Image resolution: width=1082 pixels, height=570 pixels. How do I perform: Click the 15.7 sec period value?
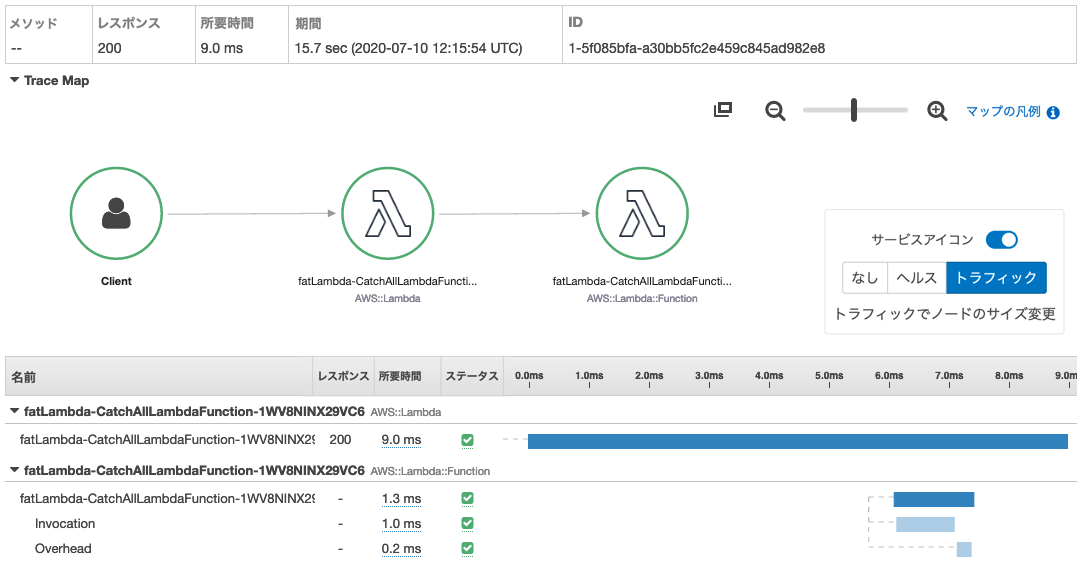409,48
